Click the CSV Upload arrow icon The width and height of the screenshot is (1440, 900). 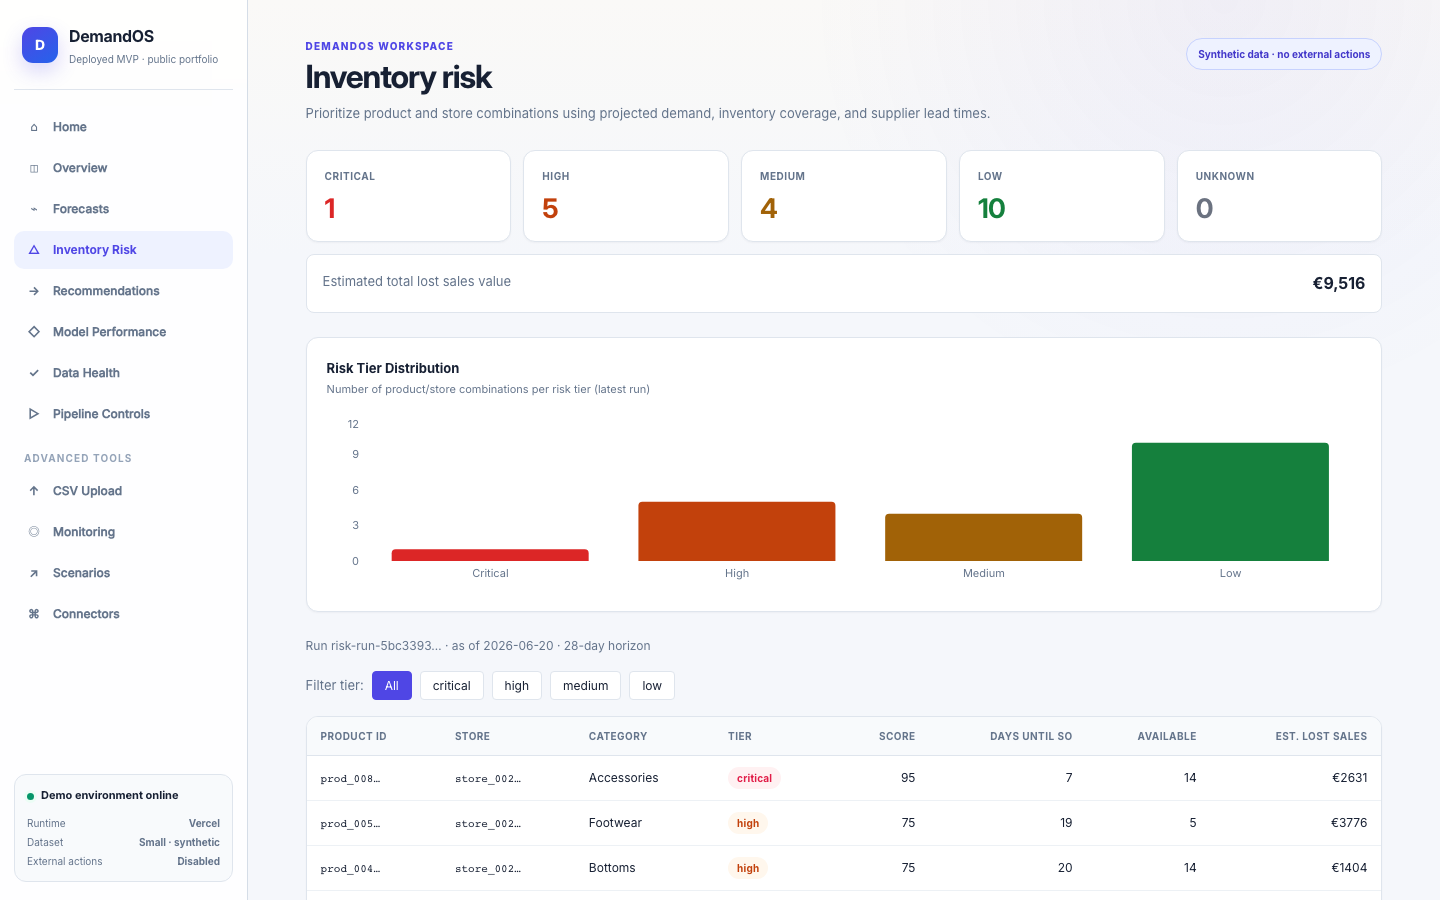34,491
